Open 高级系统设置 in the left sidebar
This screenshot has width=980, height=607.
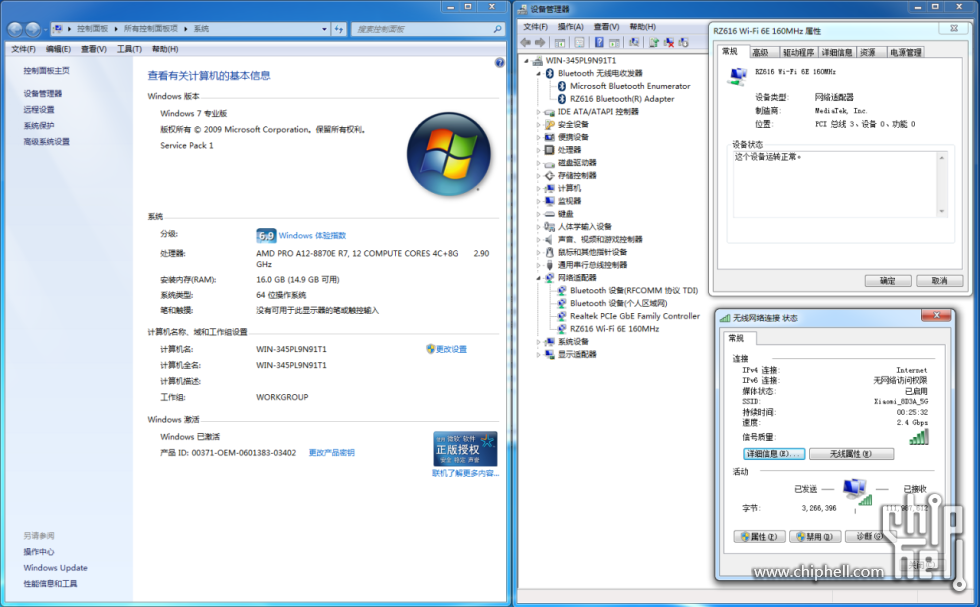tap(46, 142)
